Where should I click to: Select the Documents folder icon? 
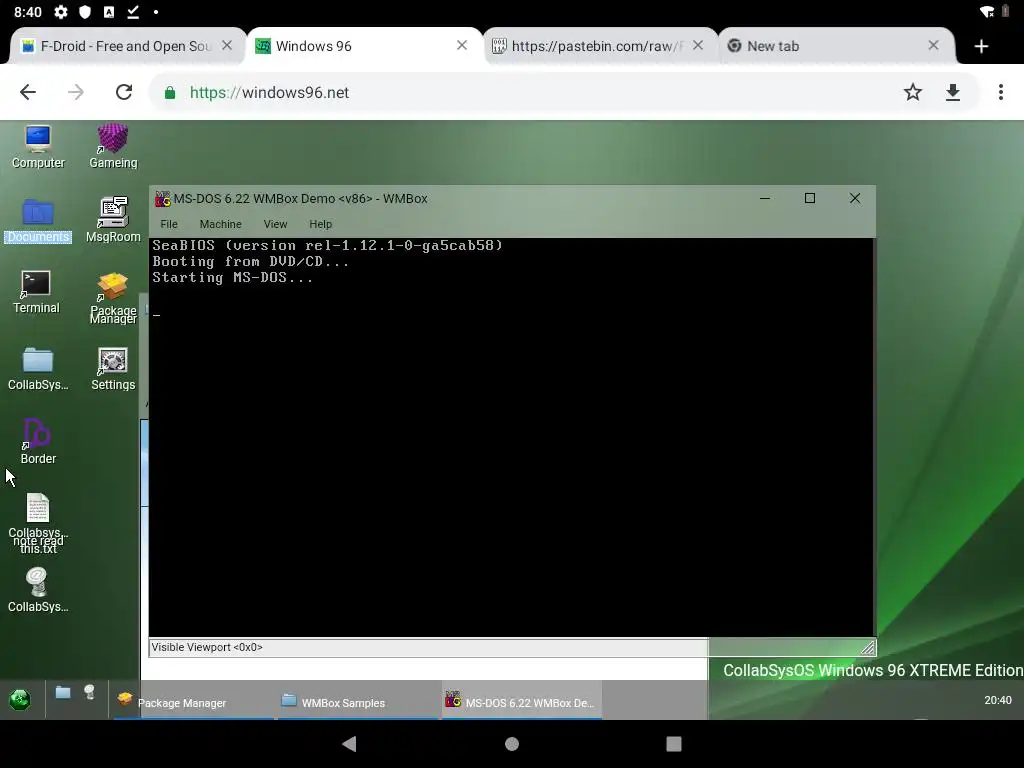38,221
